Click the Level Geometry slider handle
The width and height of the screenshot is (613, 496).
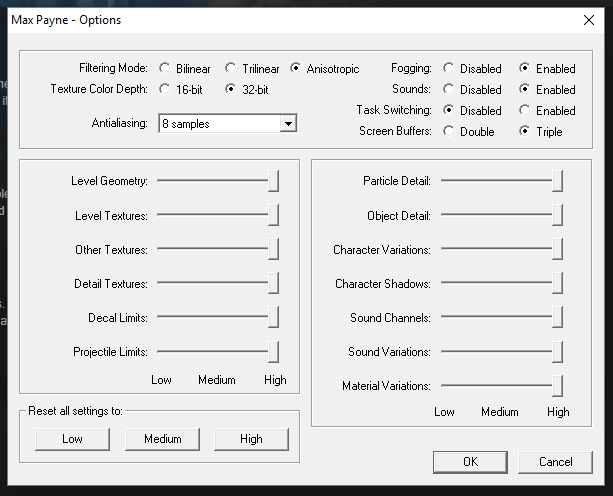(273, 181)
